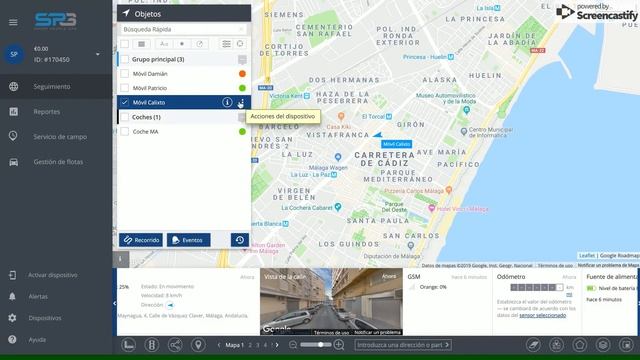Open Móvil Calixto info icon
The image size is (640, 360).
pos(227,102)
